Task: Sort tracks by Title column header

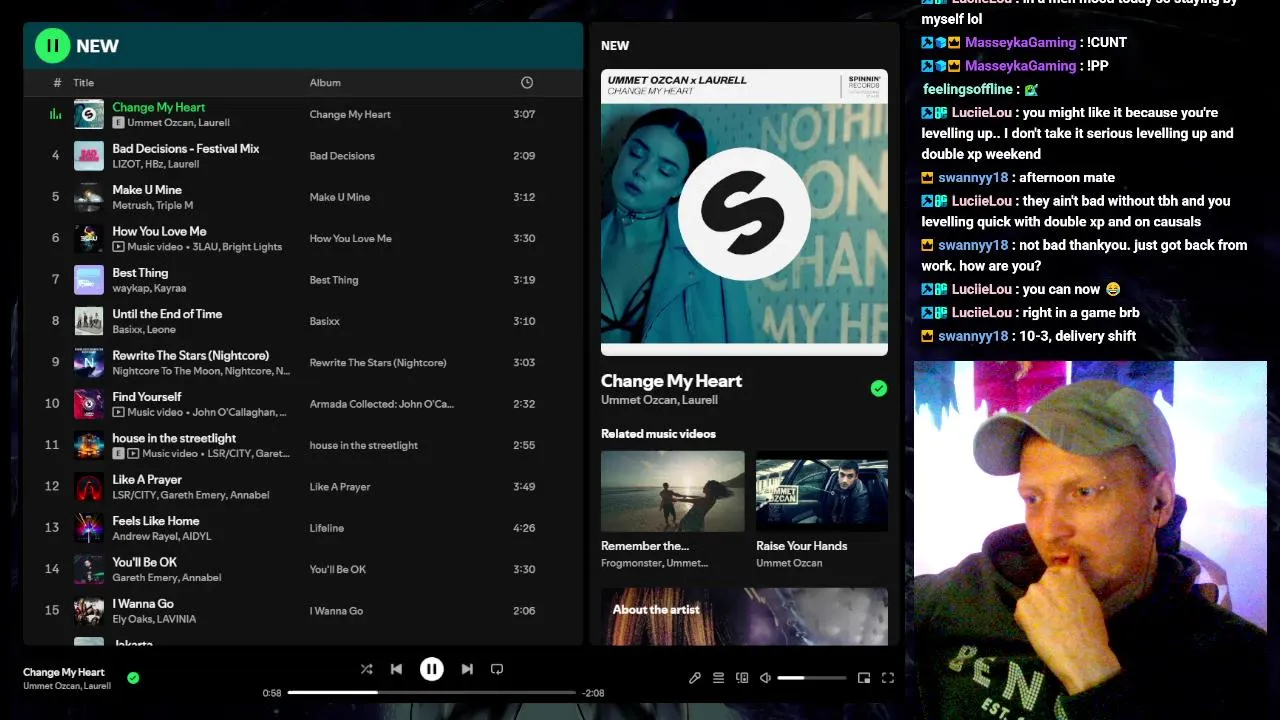Action: [x=83, y=83]
